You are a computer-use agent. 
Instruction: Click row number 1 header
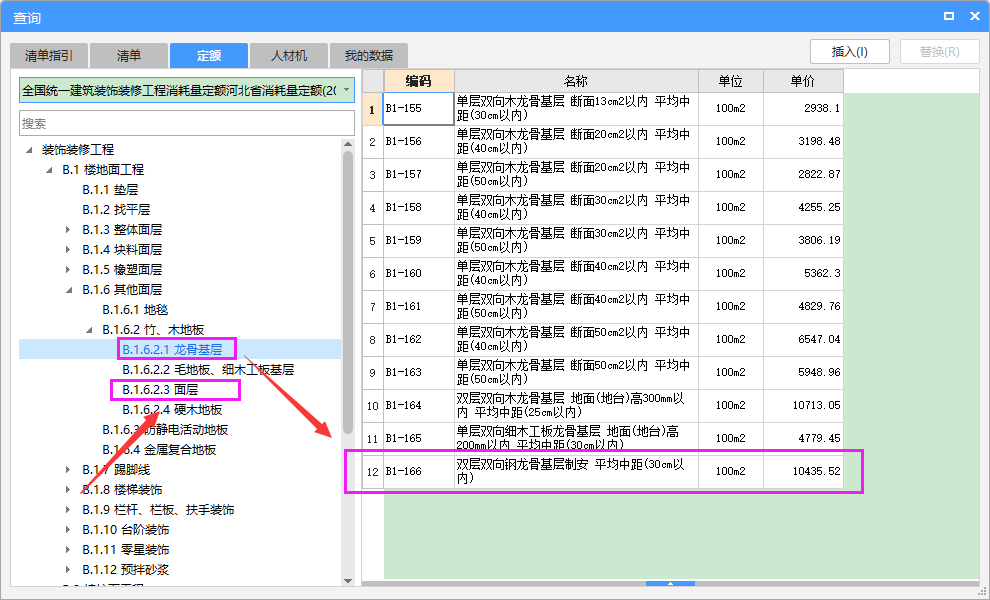click(373, 109)
